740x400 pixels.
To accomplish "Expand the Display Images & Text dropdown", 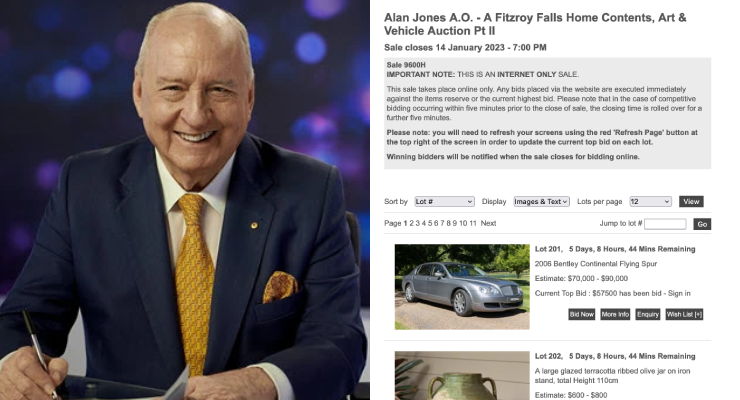I will click(541, 201).
